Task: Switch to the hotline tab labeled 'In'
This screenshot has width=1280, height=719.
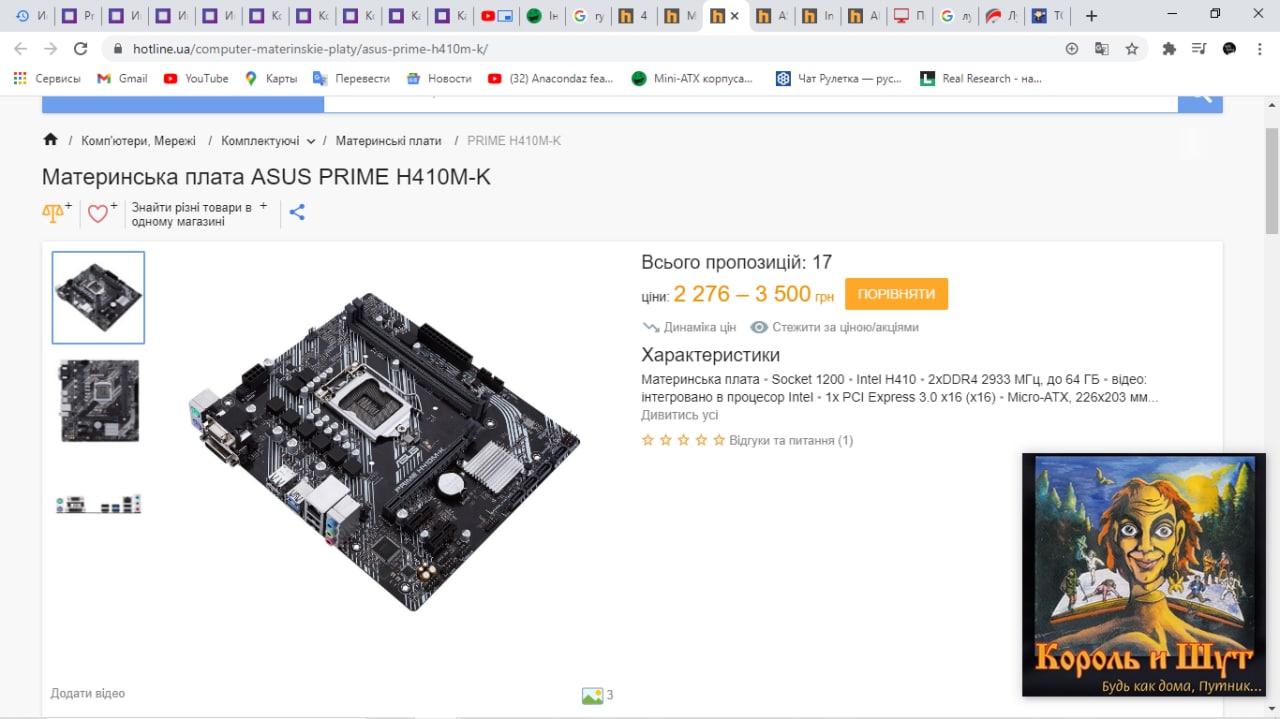Action: 818,16
